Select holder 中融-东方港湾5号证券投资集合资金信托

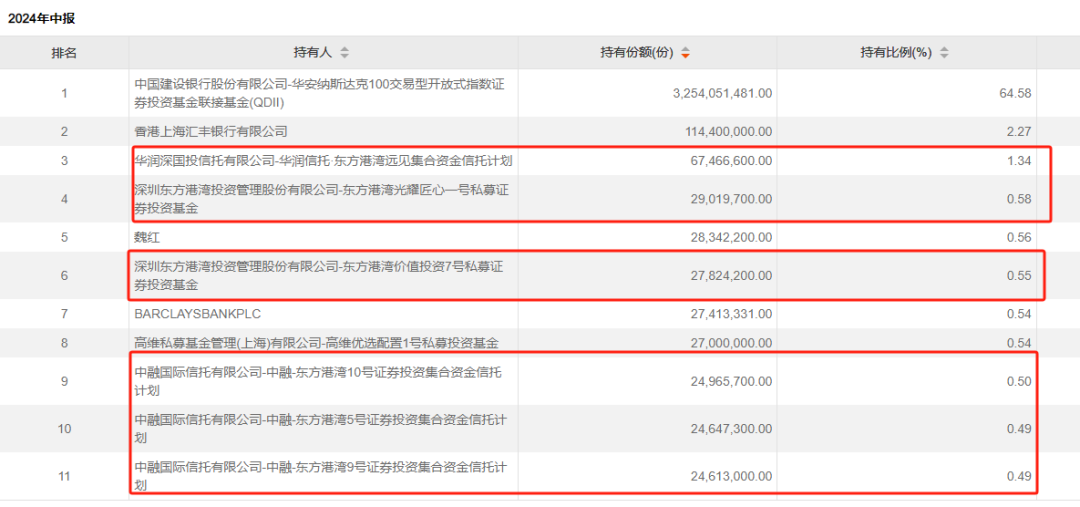(321, 428)
